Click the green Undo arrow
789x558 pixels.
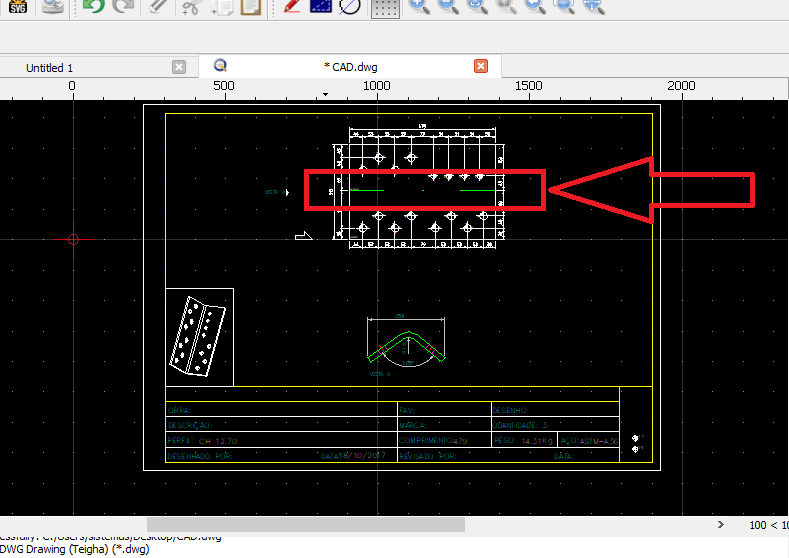pos(92,6)
